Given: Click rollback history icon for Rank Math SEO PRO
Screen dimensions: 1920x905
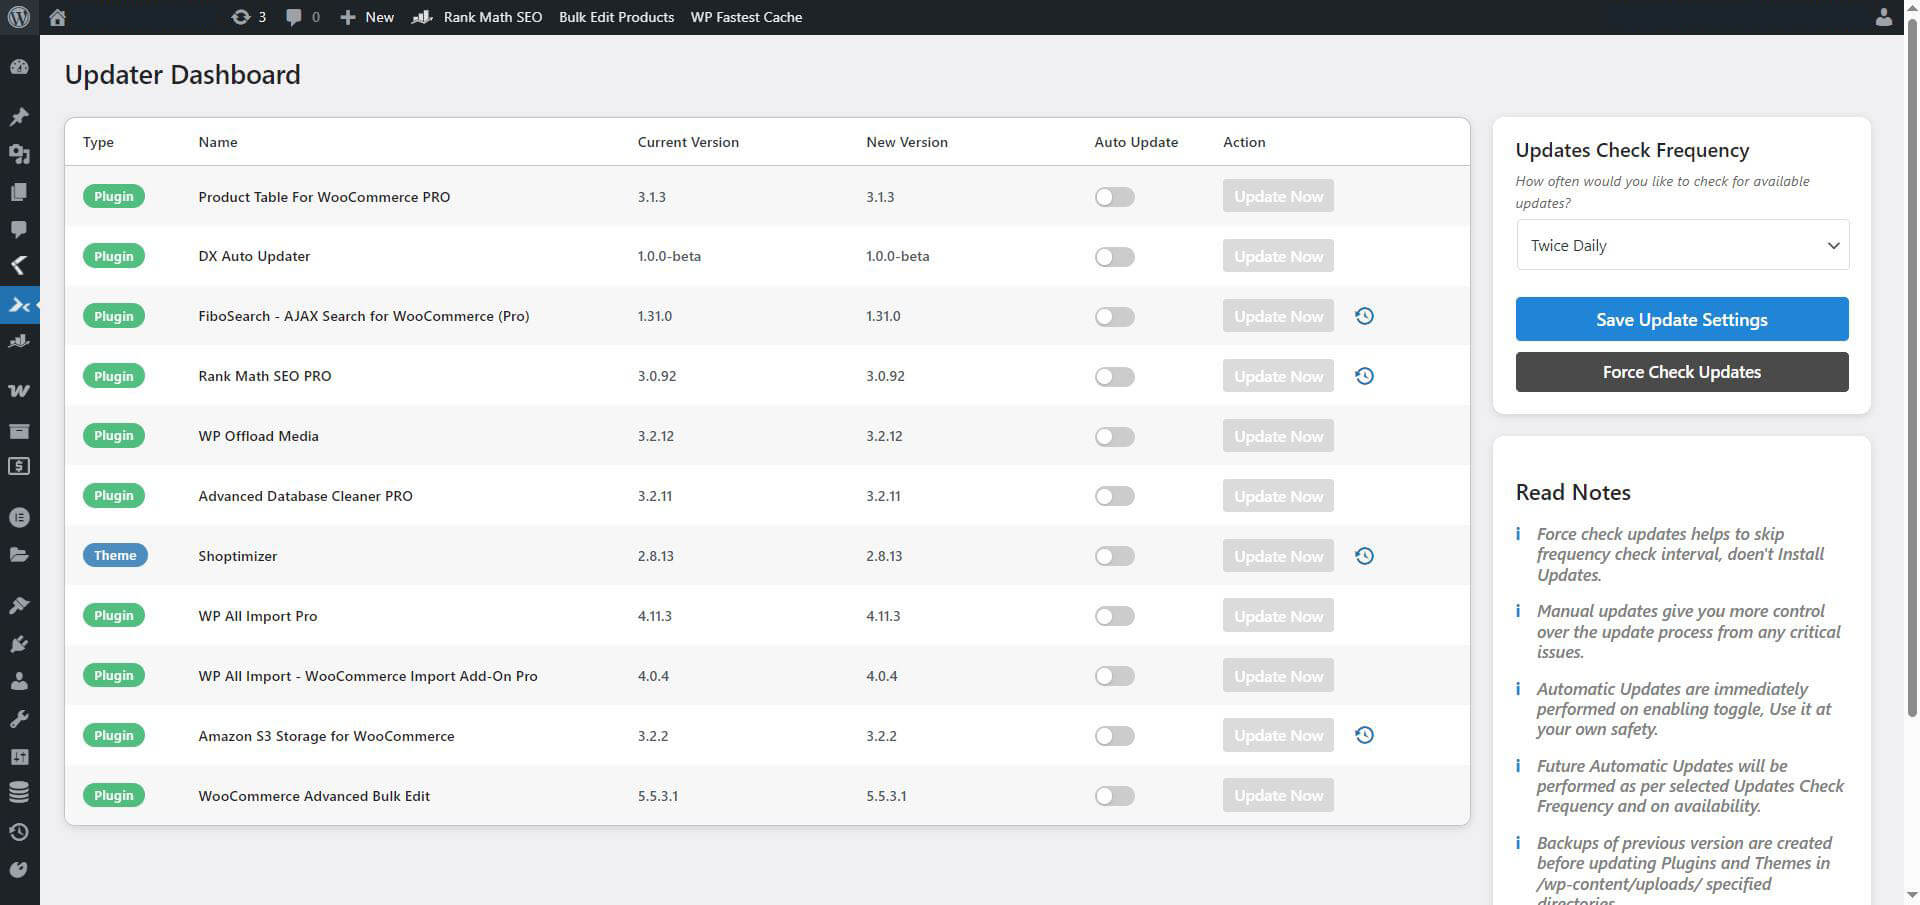Looking at the screenshot, I should [x=1364, y=376].
